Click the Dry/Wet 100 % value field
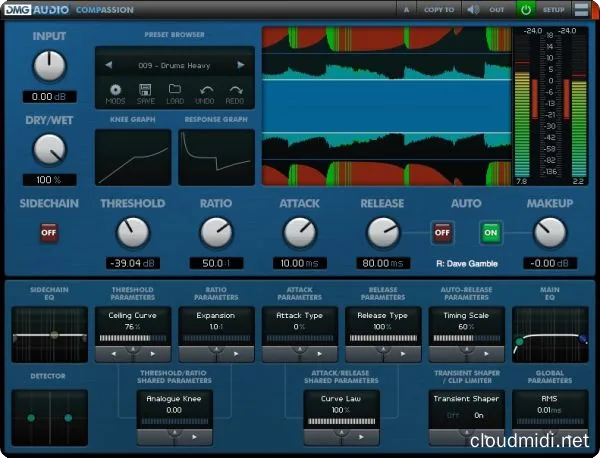 (49, 180)
